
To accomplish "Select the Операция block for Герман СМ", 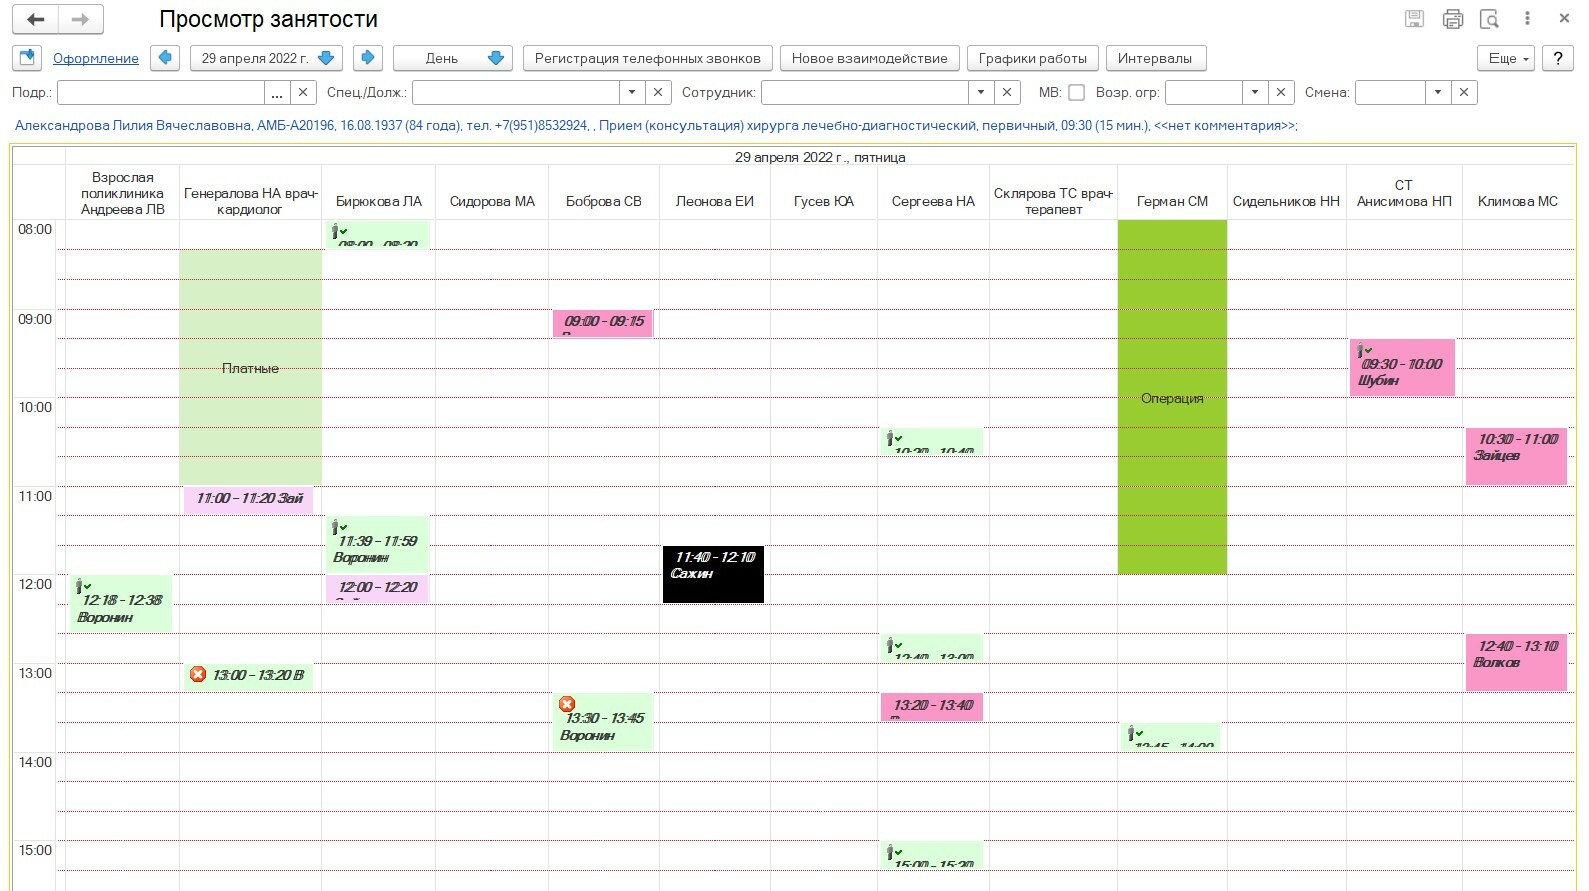I will (1172, 398).
